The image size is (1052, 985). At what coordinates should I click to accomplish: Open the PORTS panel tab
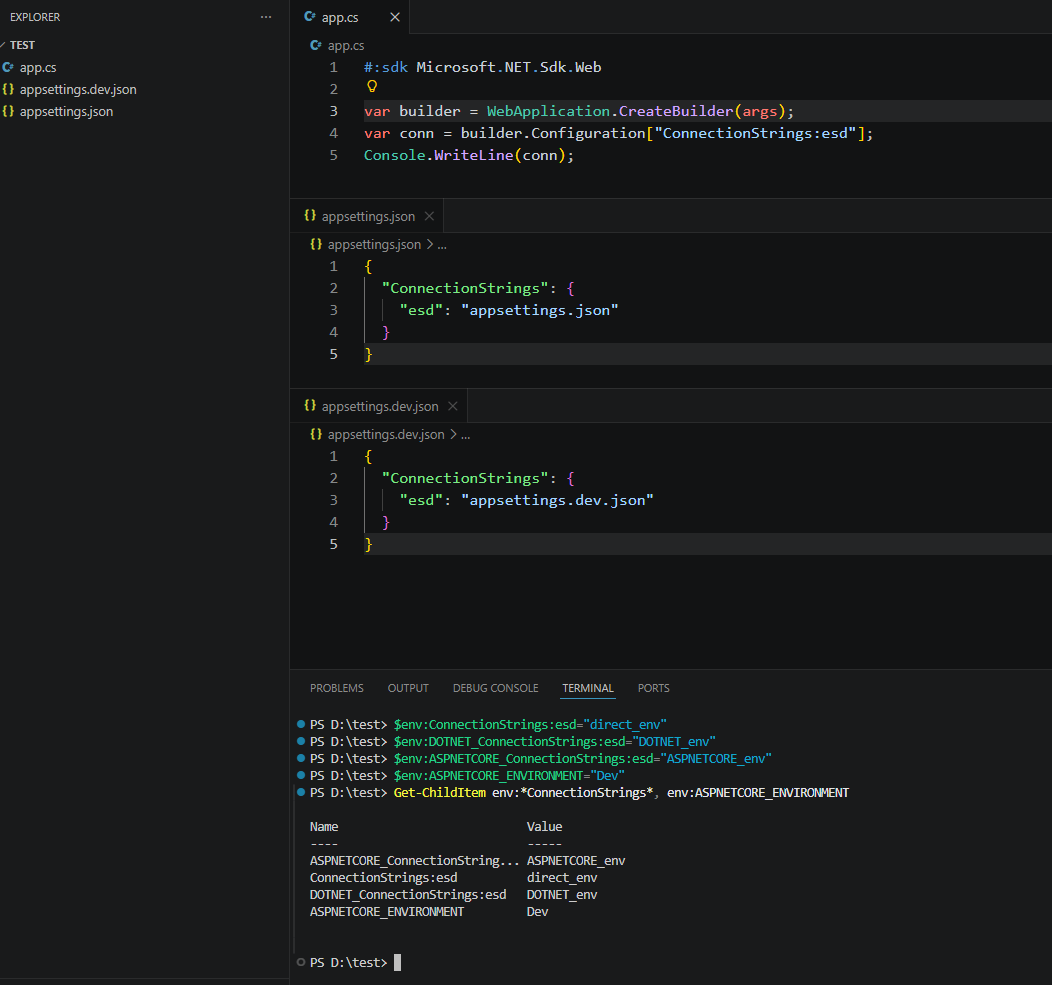coord(653,688)
